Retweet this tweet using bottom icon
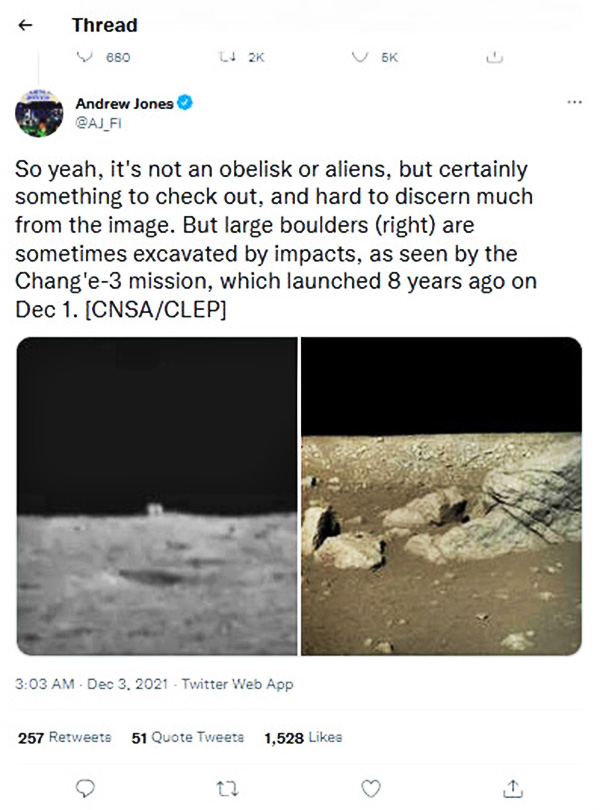The width and height of the screenshot is (600, 810). [x=226, y=787]
